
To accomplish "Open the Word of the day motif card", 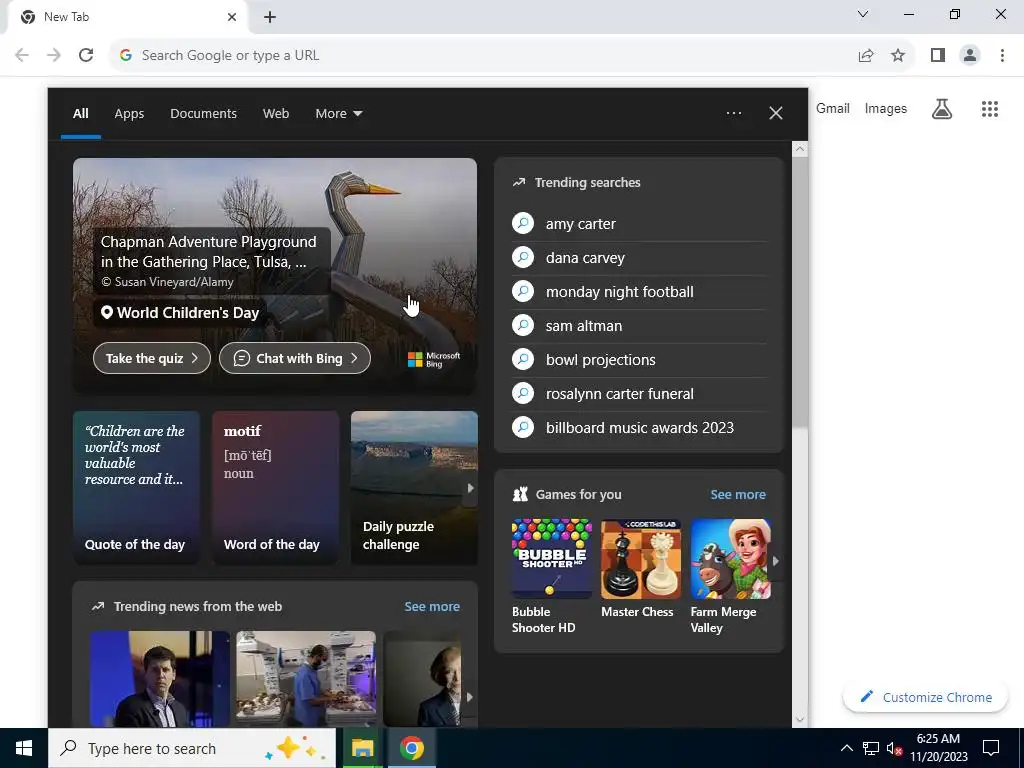I will (x=275, y=487).
